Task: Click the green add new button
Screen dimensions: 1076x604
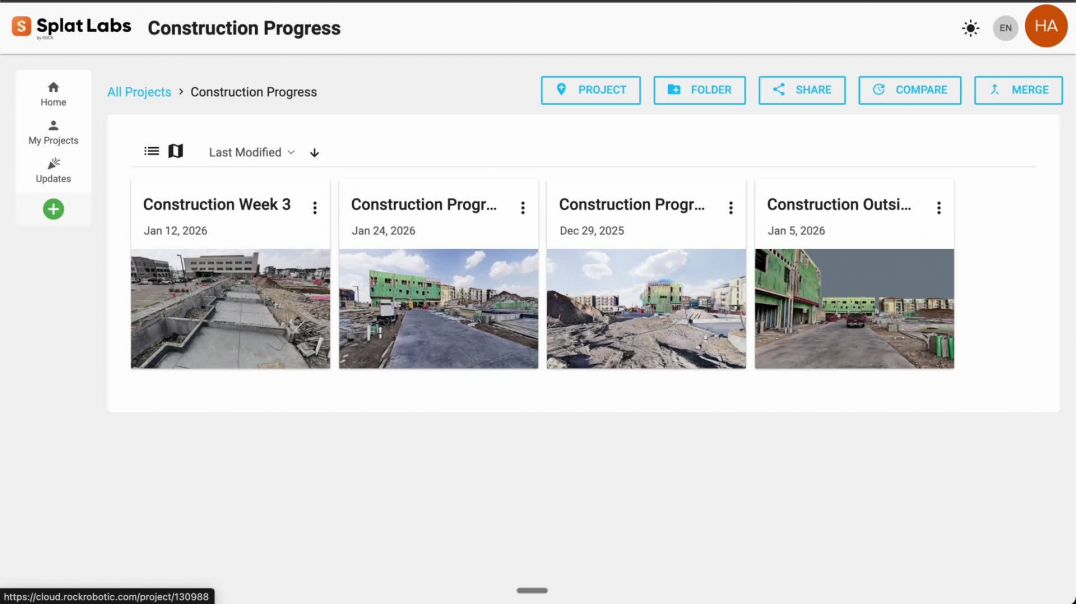Action: 53,209
